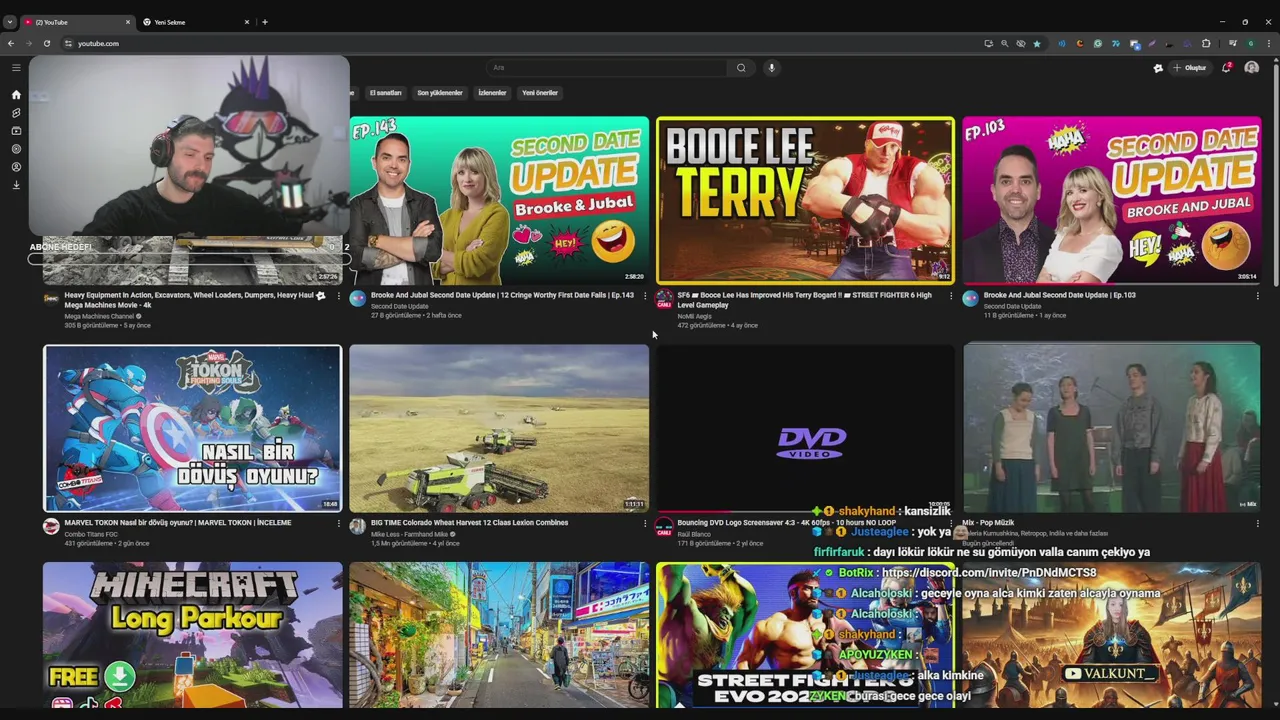Viewport: 1280px width, 720px height.
Task: Open the Minecraft Long Parkour thumbnail
Action: pos(192,635)
